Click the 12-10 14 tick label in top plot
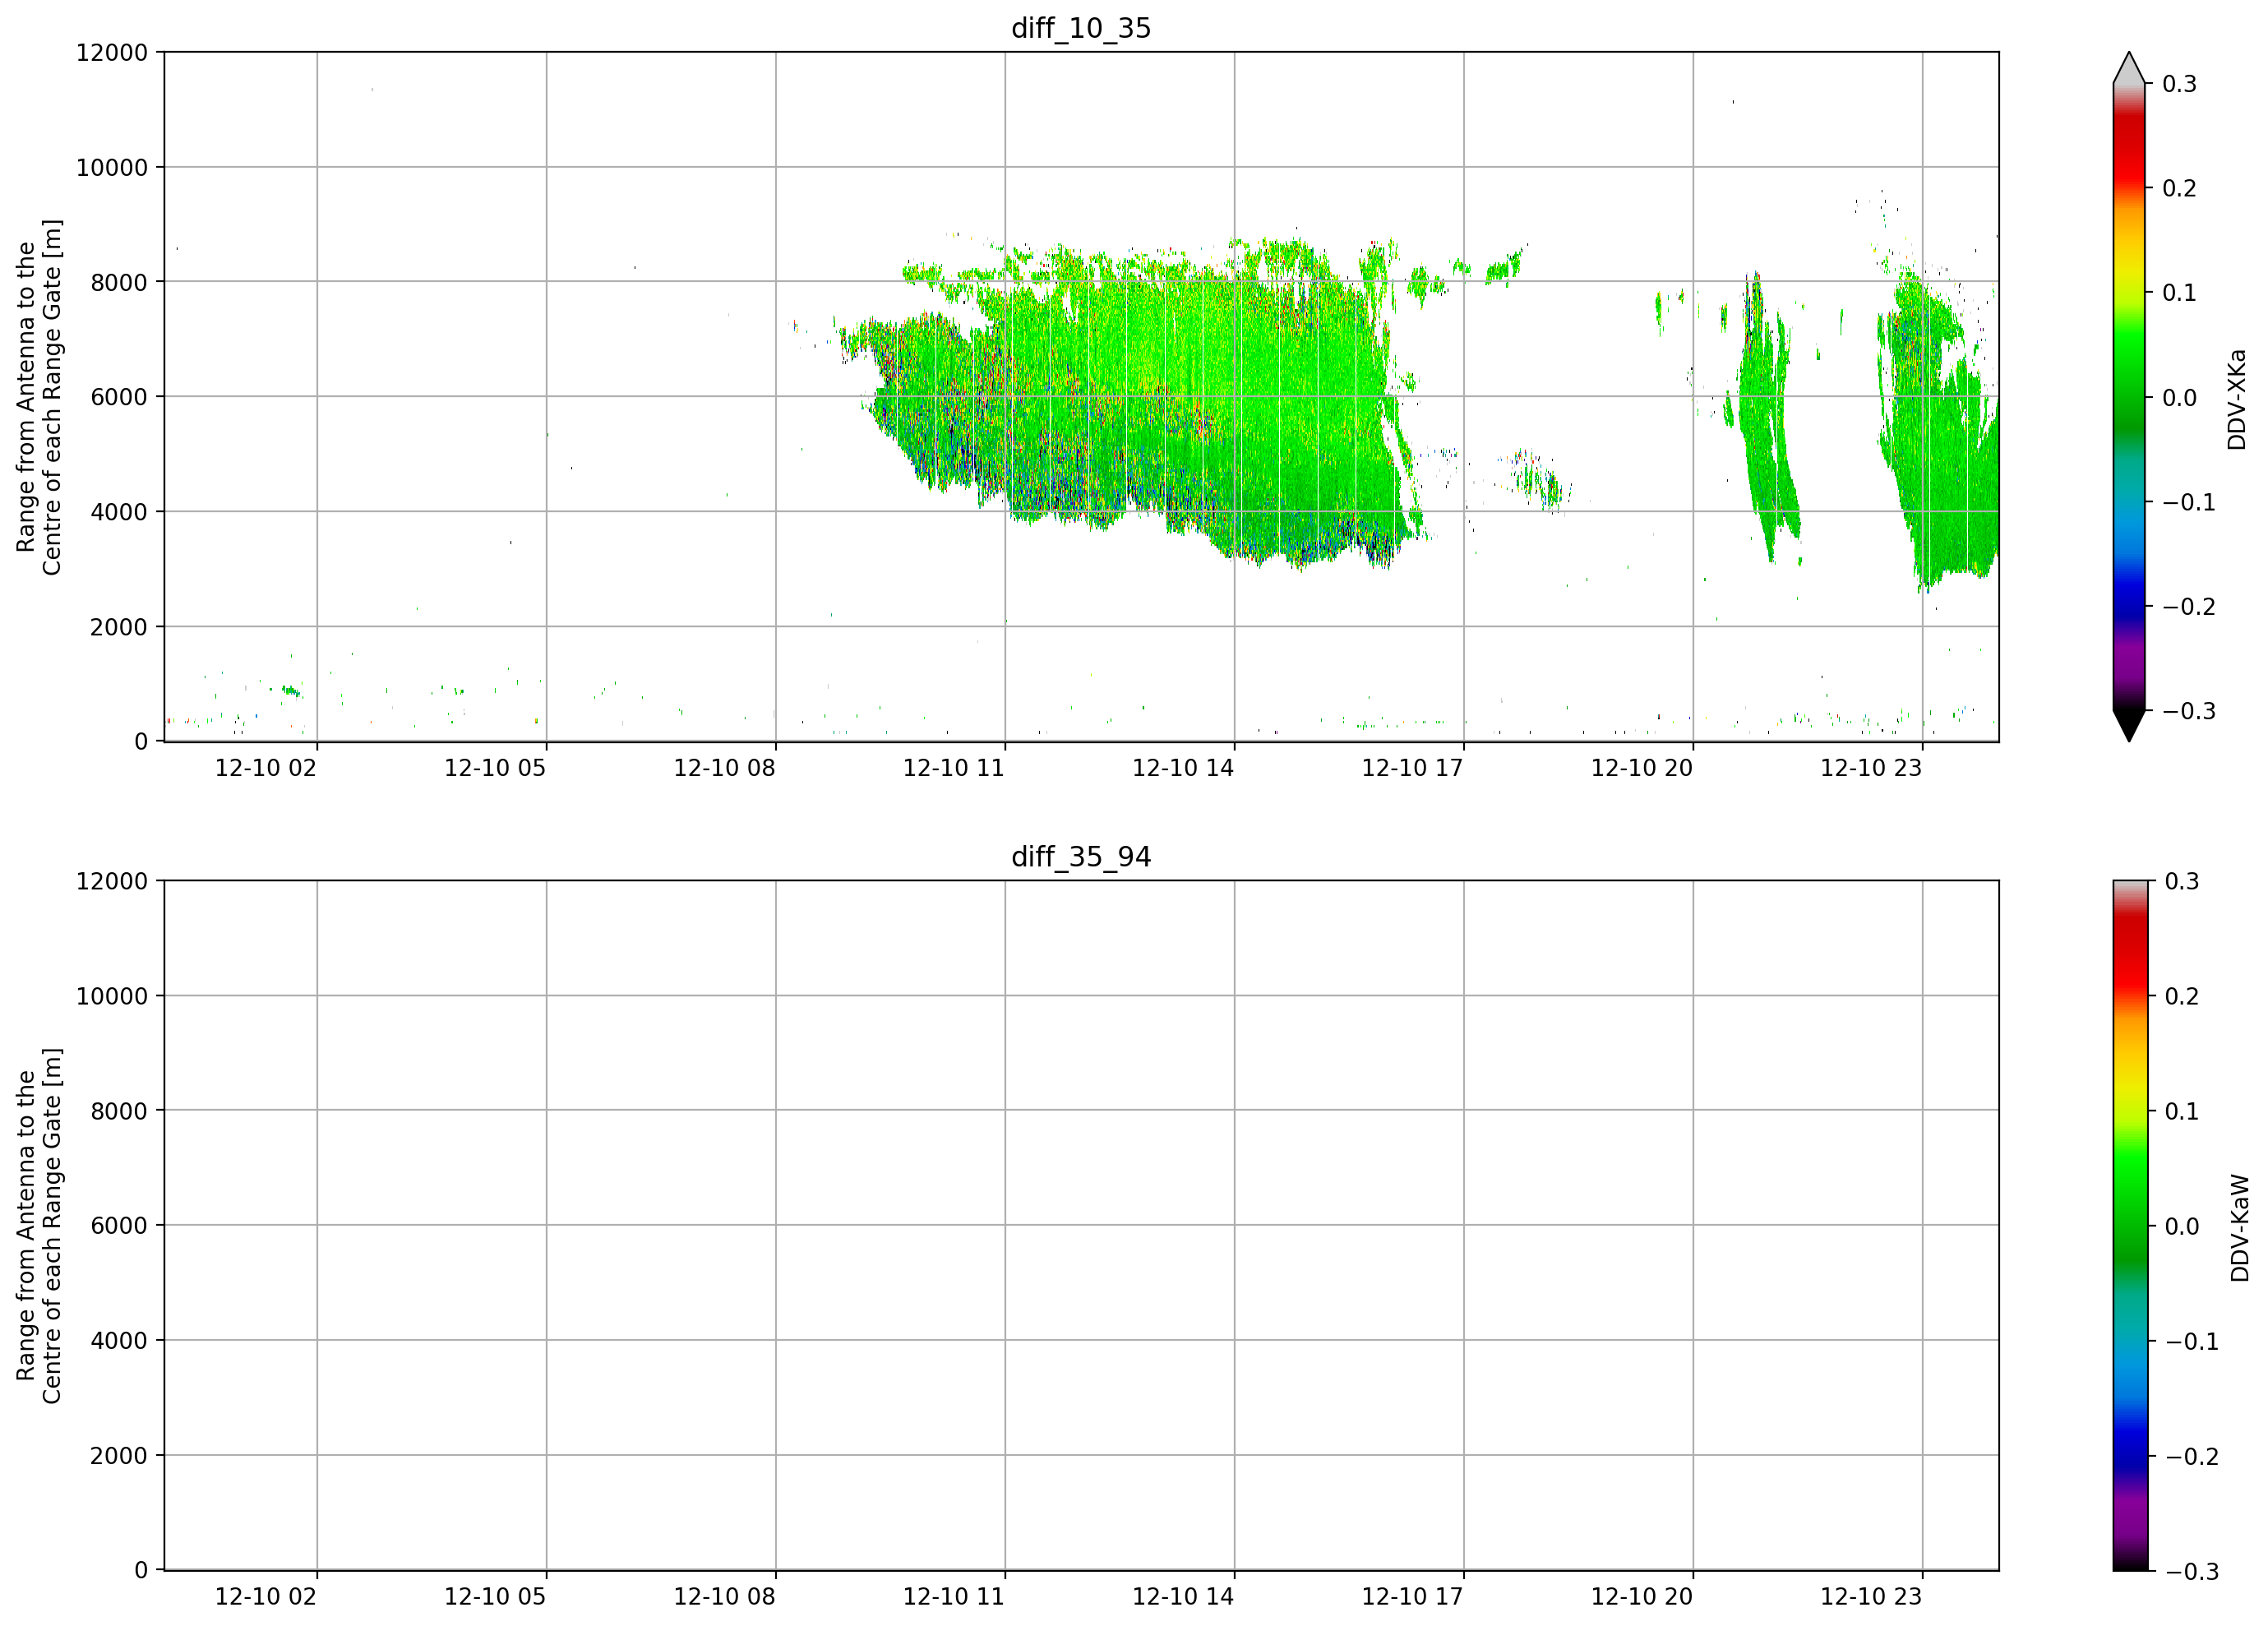 click(x=1183, y=768)
